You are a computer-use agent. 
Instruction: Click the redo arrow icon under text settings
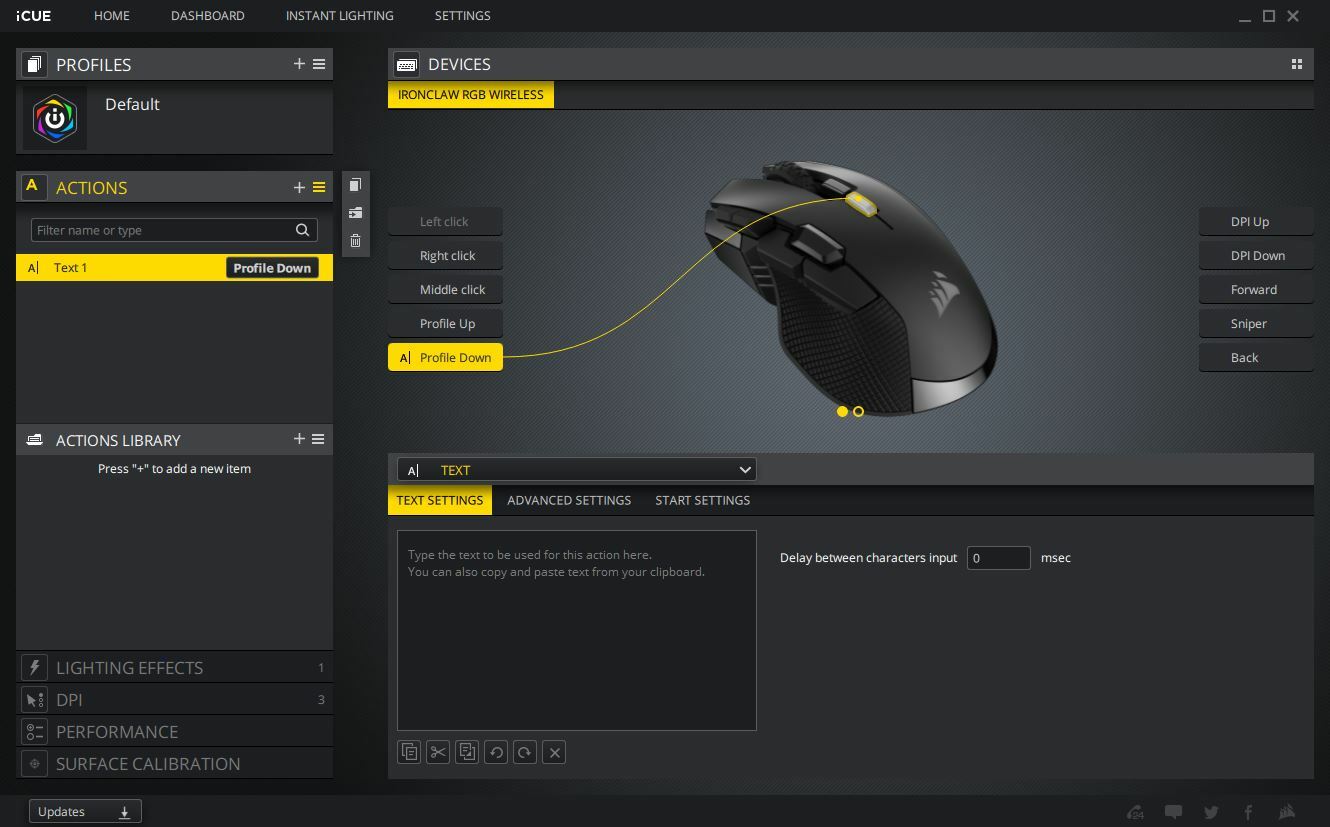point(525,751)
